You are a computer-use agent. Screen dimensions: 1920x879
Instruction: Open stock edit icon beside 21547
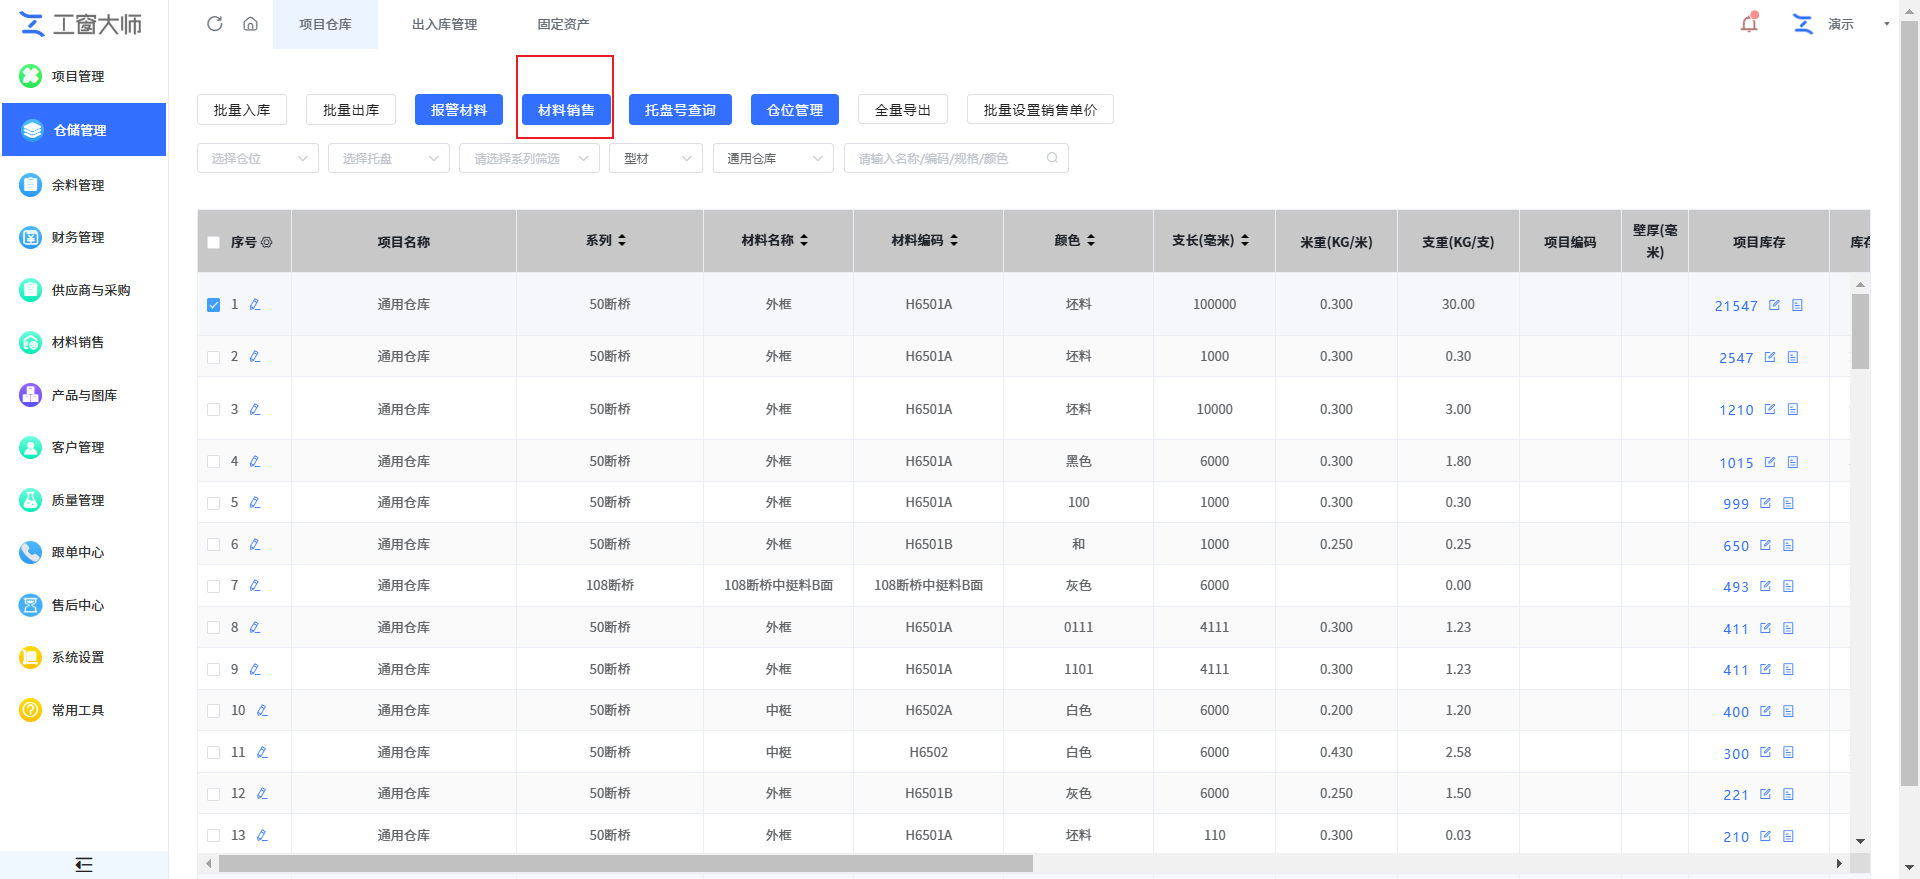click(1774, 305)
